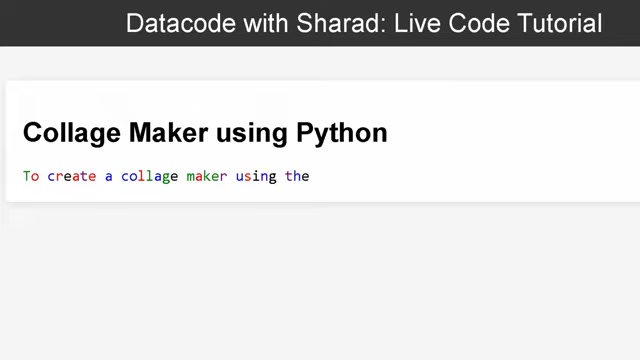This screenshot has height=360, width=640.
Task: Click the word 'Code' in the header title
Action: [x=478, y=23]
